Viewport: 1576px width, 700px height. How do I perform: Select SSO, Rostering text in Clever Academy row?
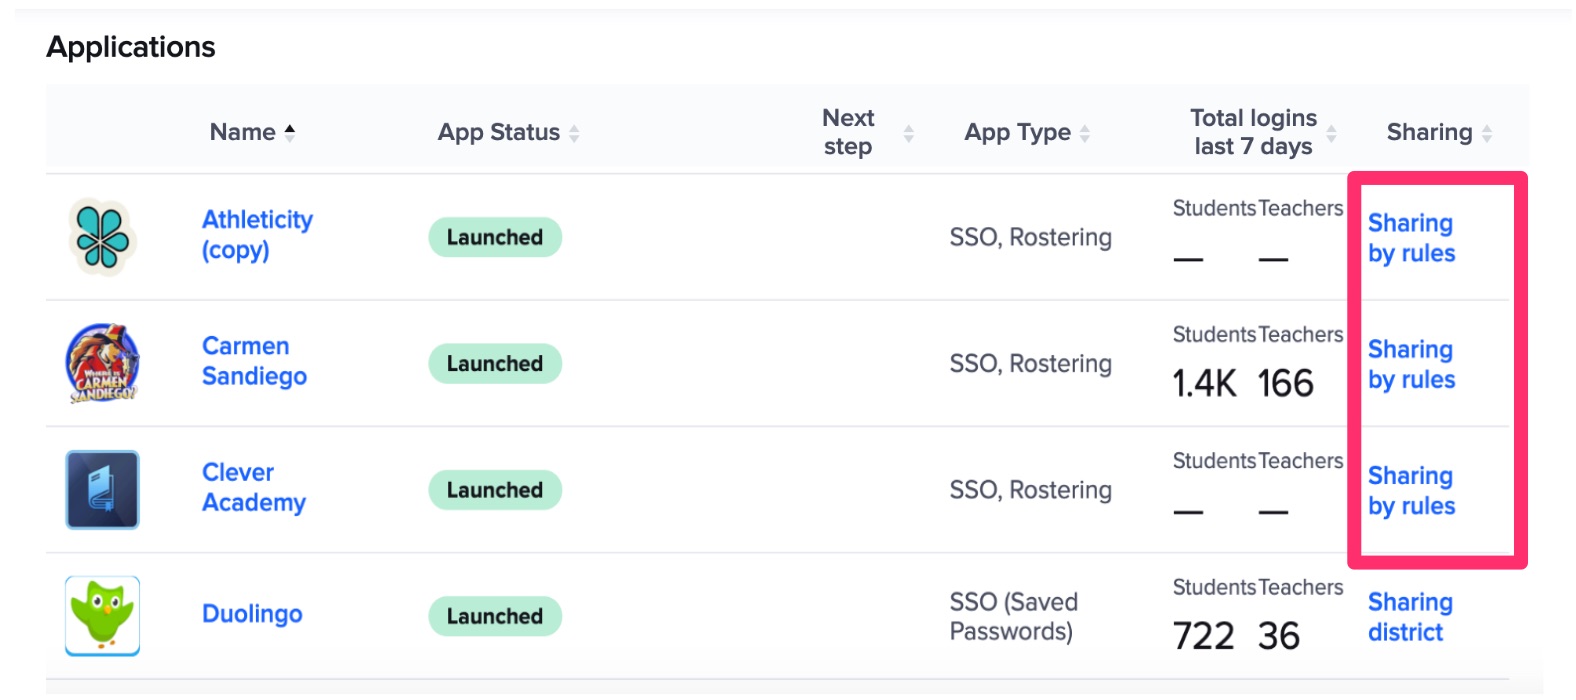1030,491
